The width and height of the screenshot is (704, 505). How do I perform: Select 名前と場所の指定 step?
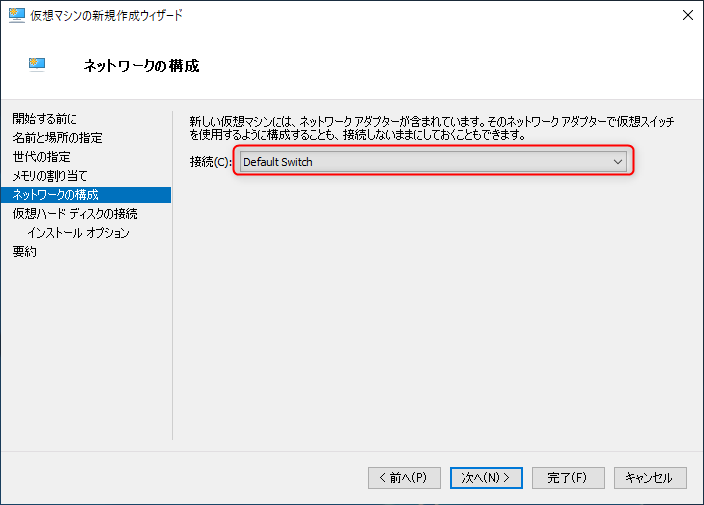click(57, 138)
